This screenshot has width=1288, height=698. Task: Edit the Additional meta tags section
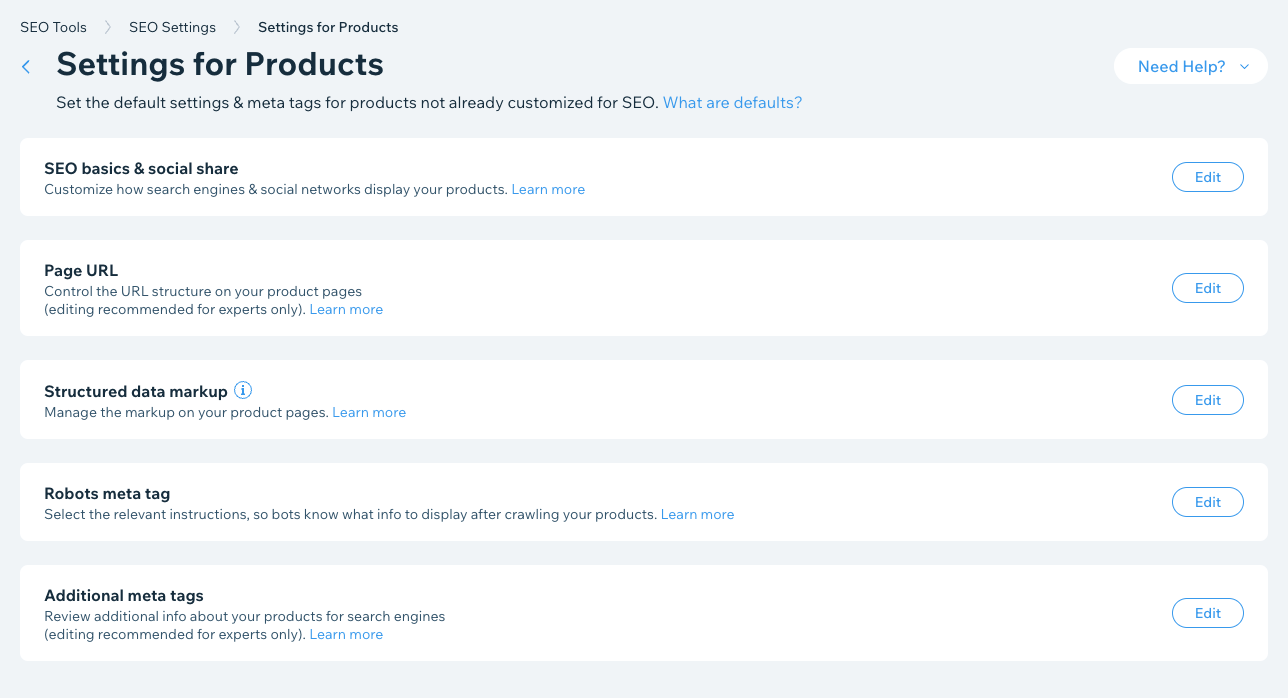(x=1207, y=613)
